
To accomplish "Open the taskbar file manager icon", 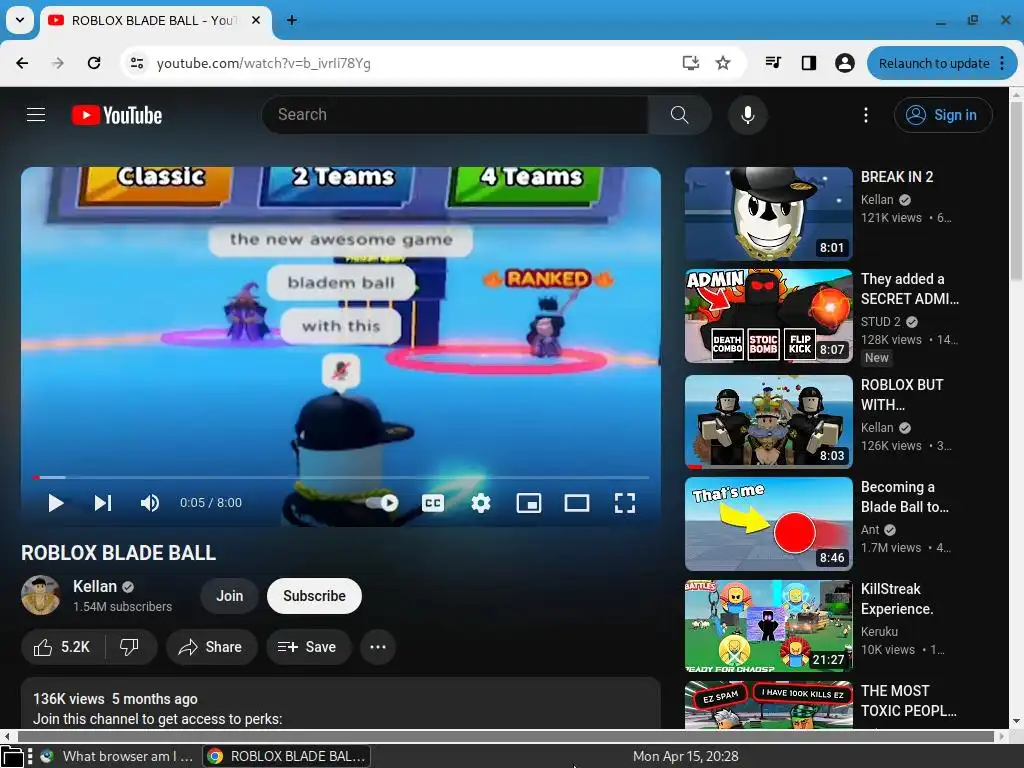I will click(13, 756).
